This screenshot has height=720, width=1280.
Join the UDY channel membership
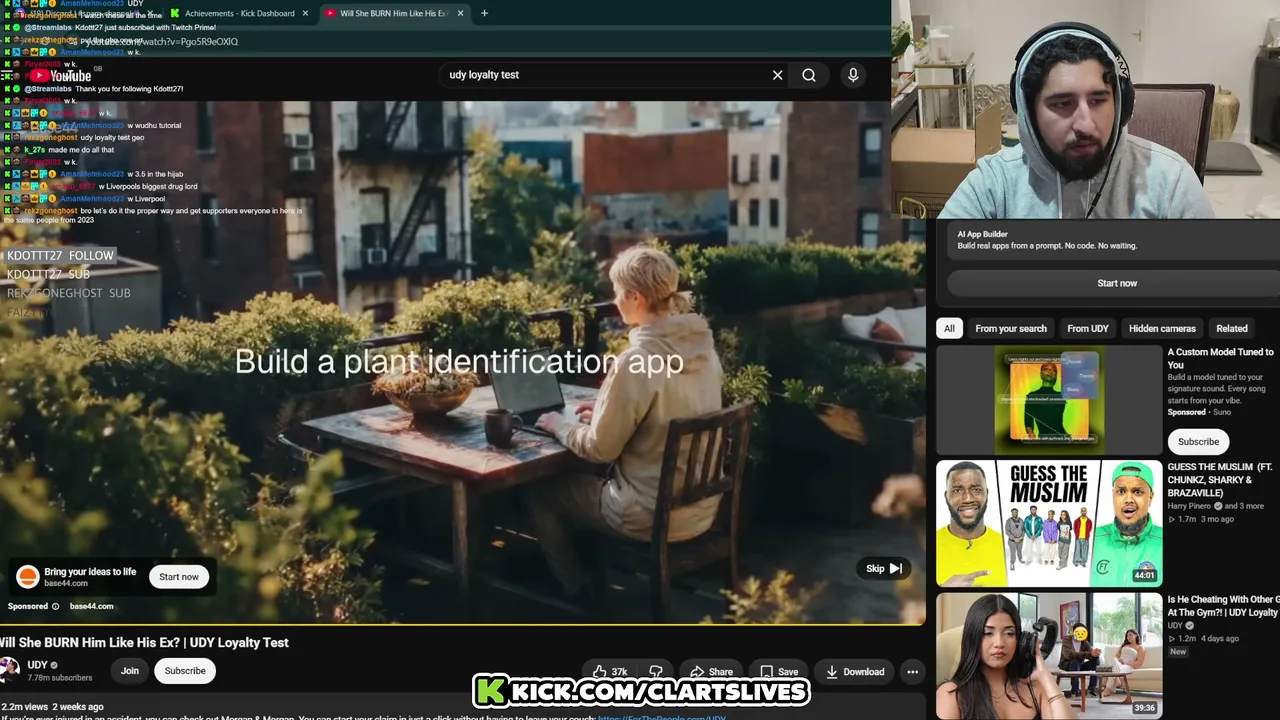point(130,671)
